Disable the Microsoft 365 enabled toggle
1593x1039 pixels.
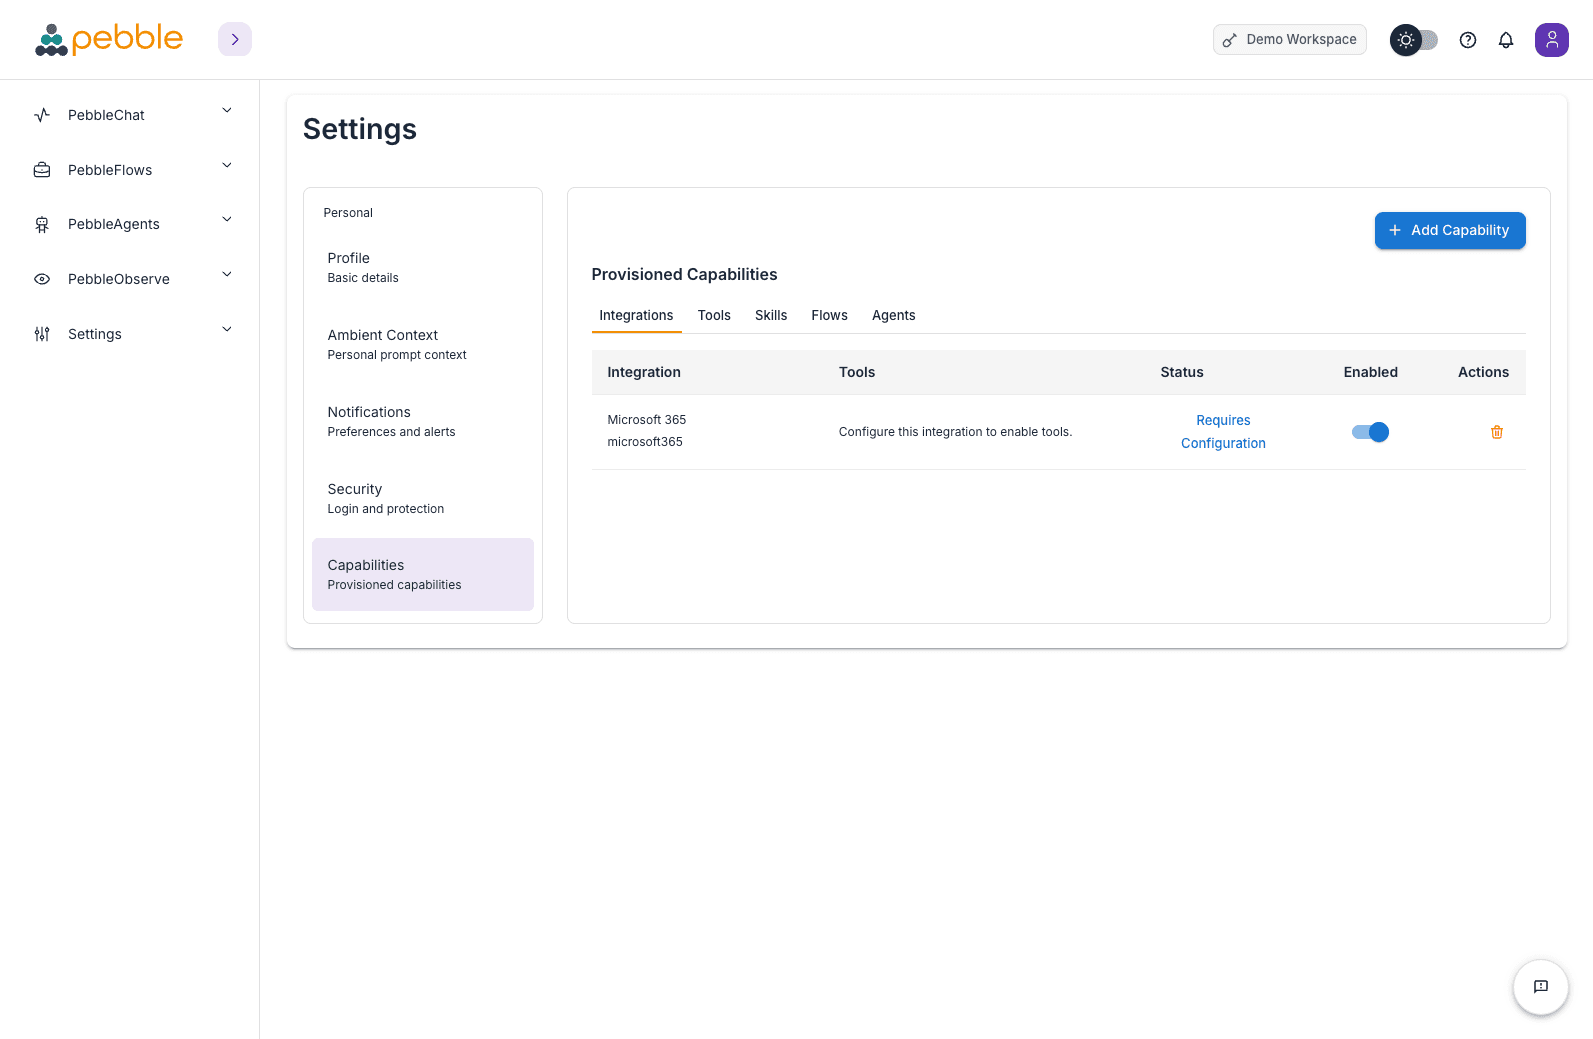coord(1370,432)
